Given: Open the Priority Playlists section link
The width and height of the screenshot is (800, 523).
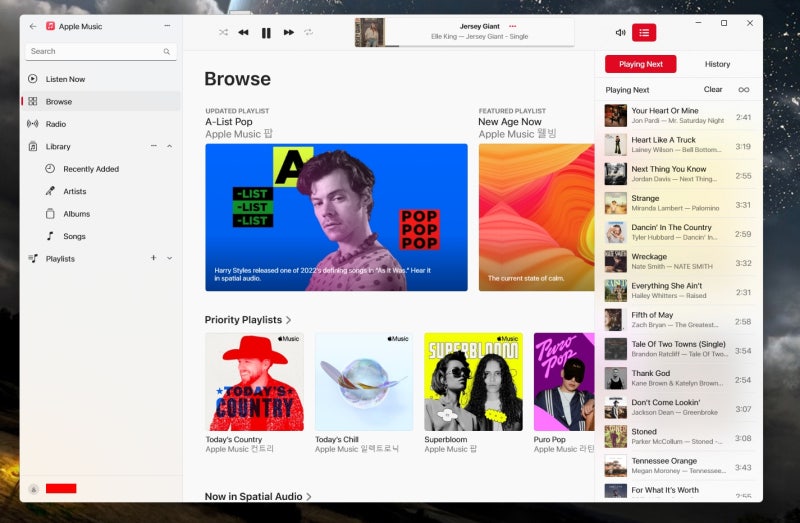Looking at the screenshot, I should (248, 320).
